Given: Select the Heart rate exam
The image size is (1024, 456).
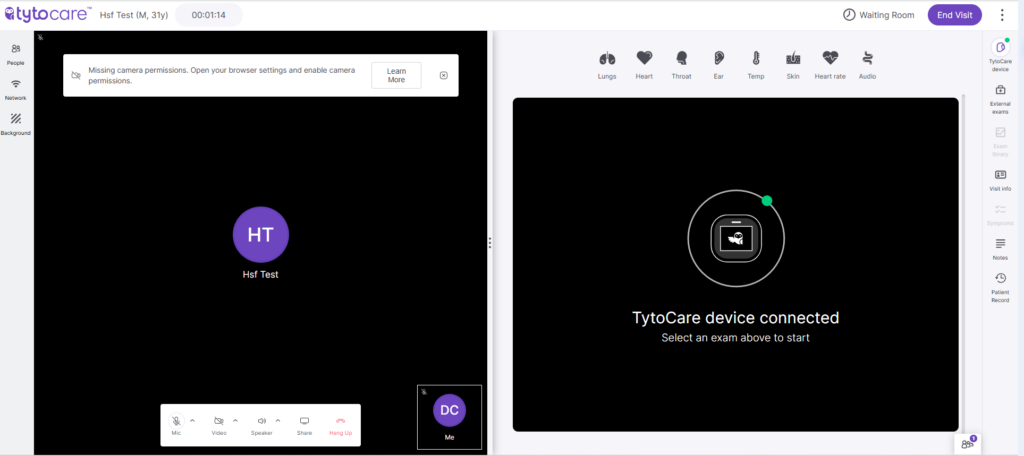Looking at the screenshot, I should pos(830,65).
